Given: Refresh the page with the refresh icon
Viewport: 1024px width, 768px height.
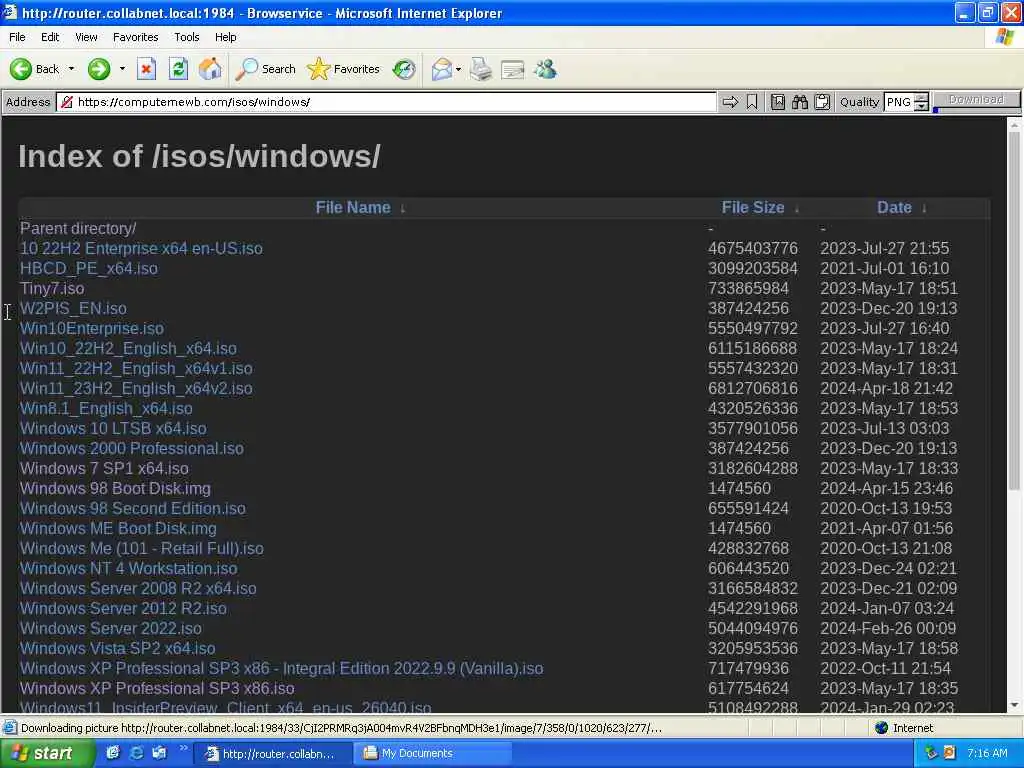Looking at the screenshot, I should tap(178, 69).
